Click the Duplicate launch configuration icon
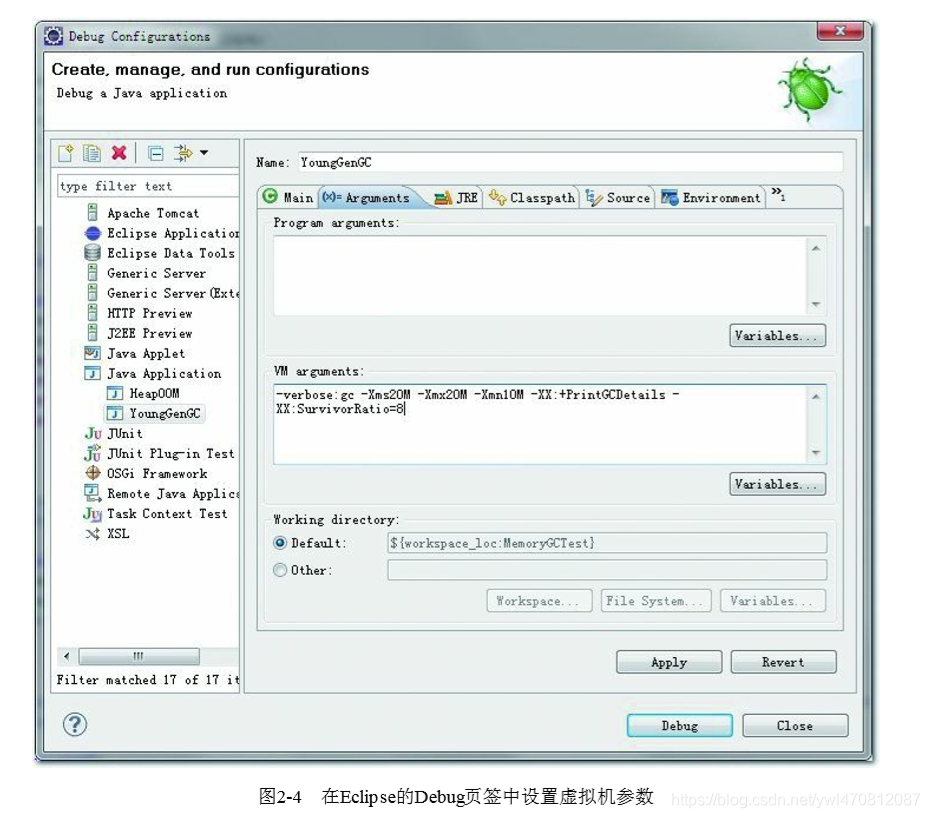The height and width of the screenshot is (818, 930). [x=92, y=153]
